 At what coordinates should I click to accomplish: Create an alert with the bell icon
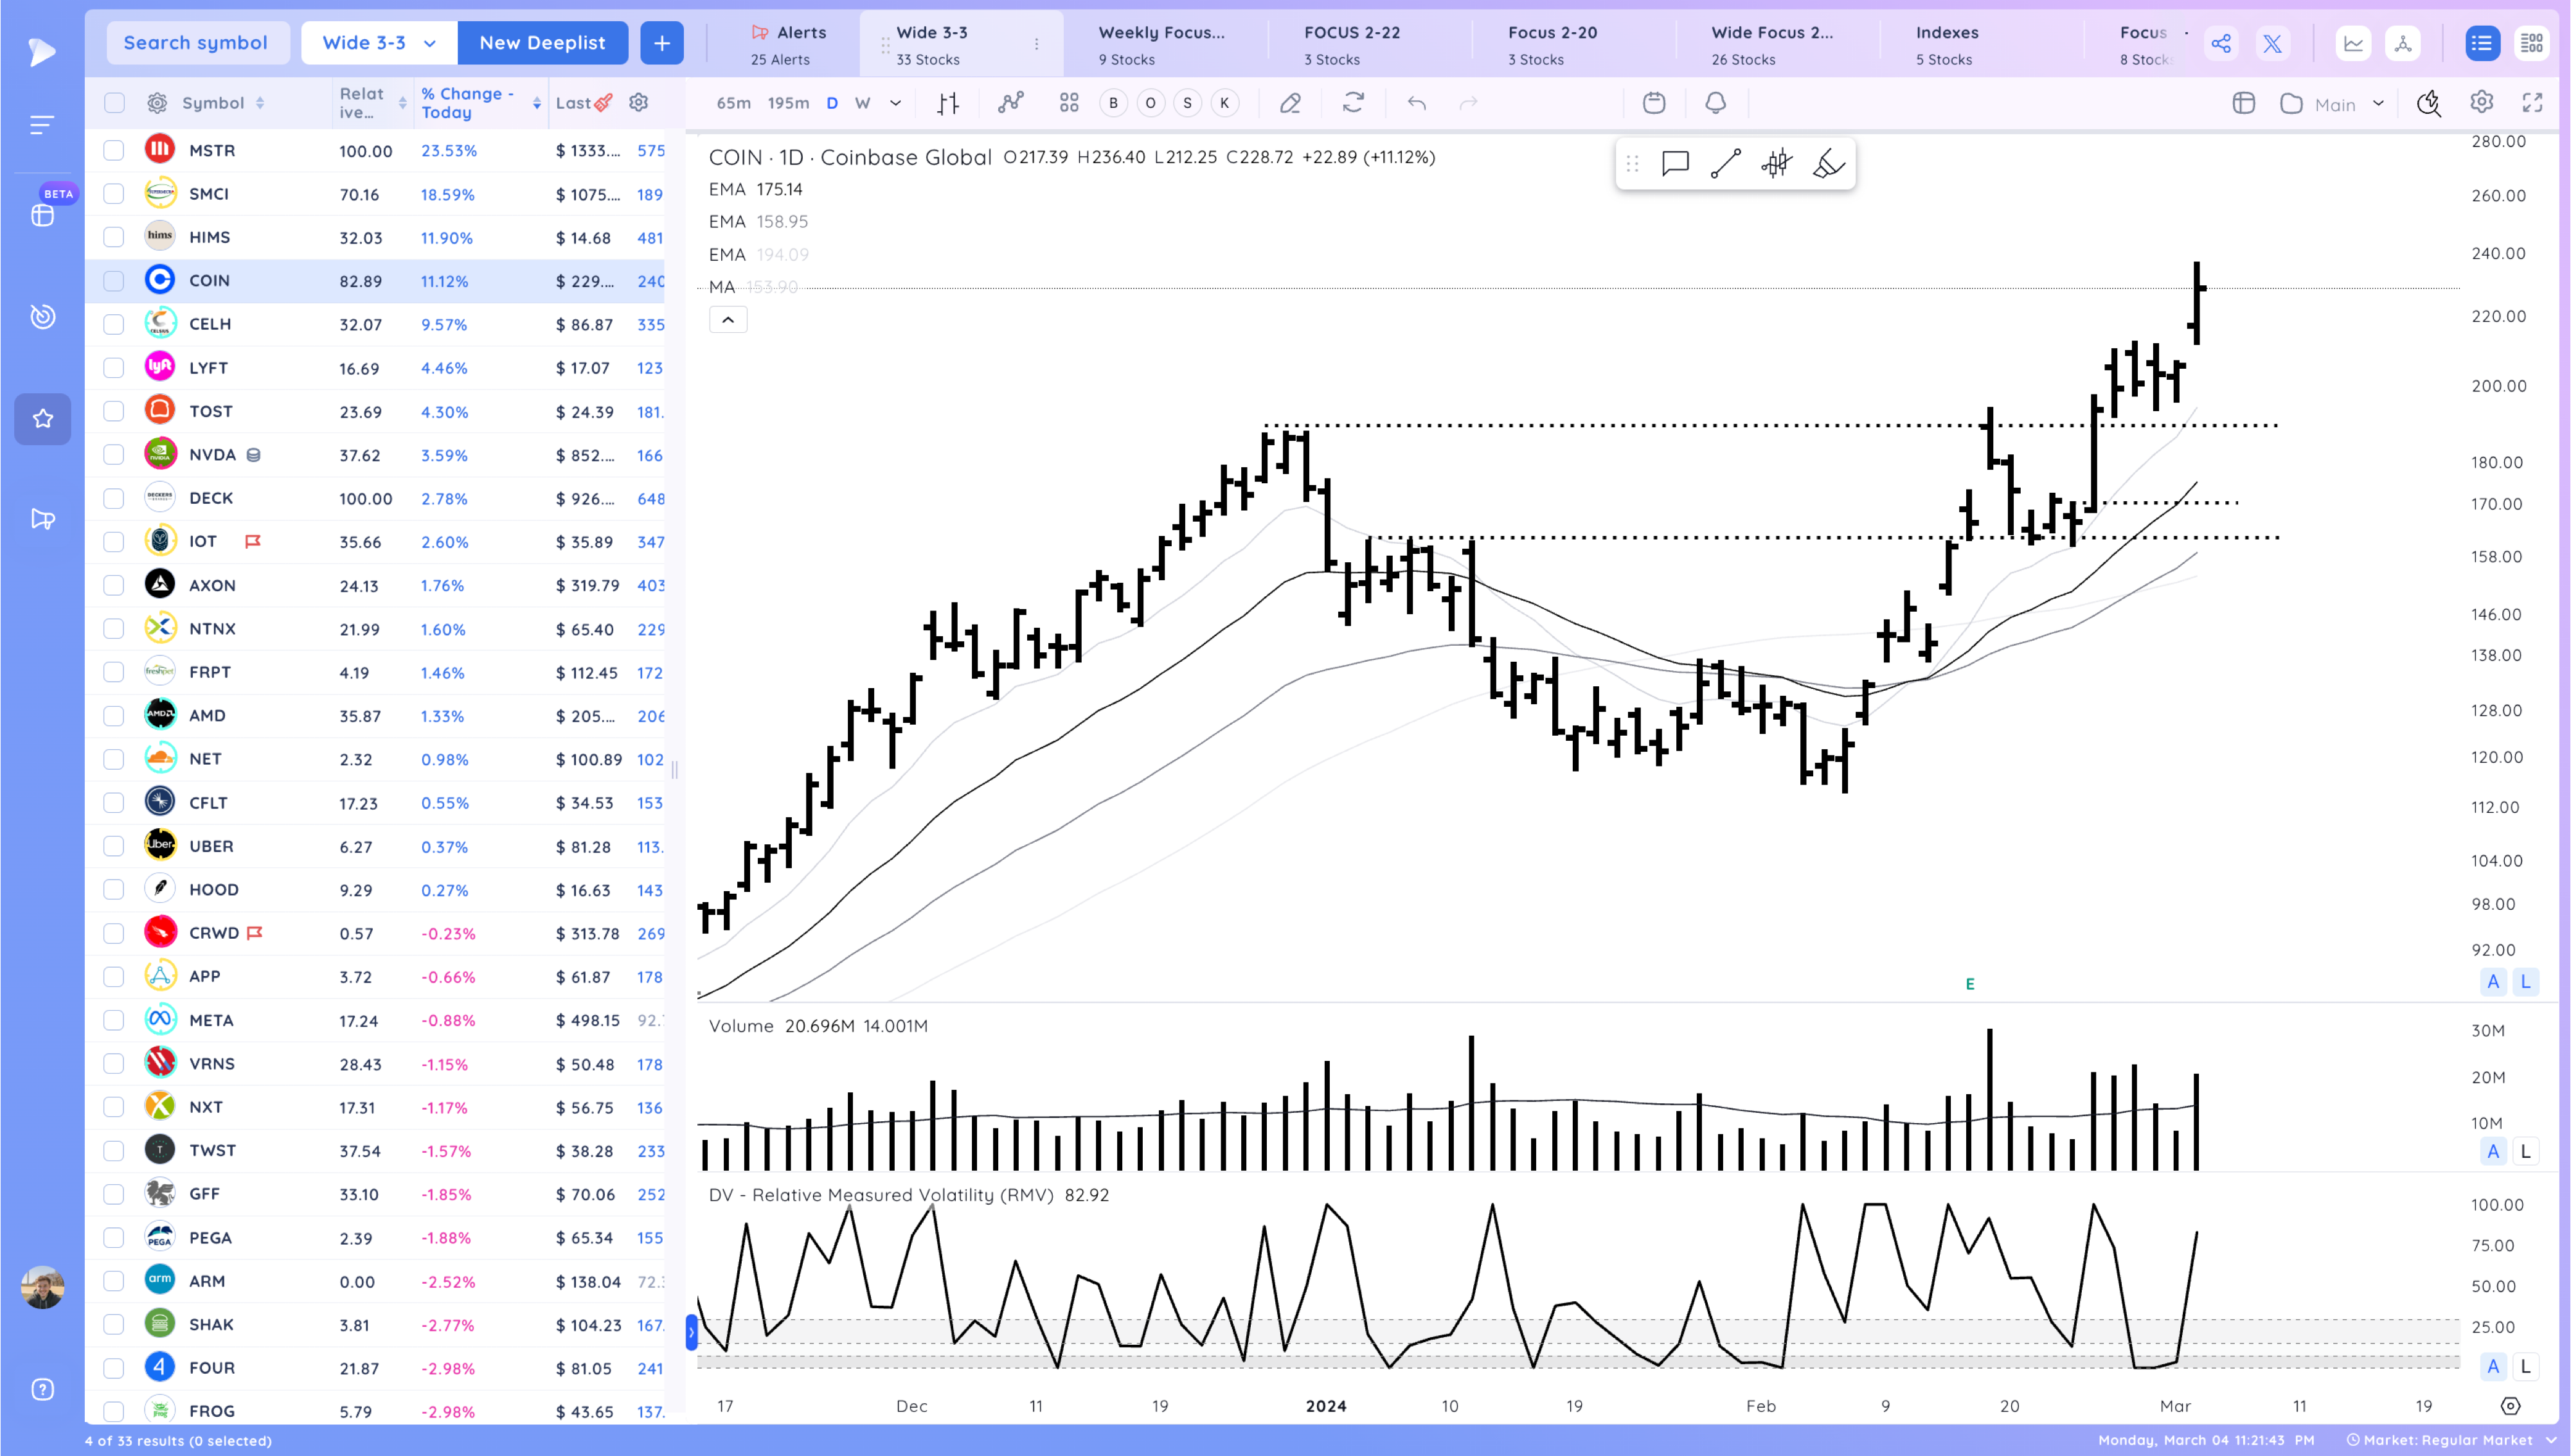[x=1715, y=103]
